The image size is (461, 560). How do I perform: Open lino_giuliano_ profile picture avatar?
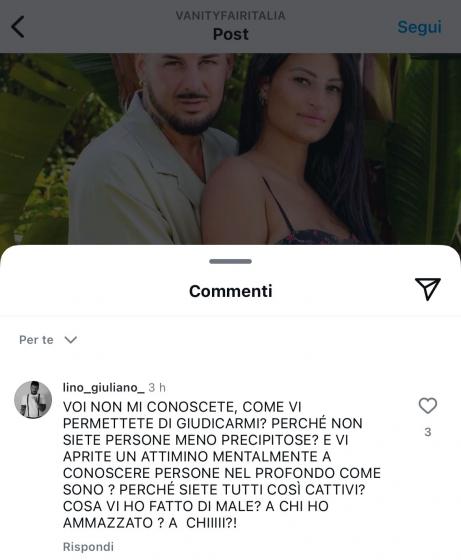(x=33, y=399)
